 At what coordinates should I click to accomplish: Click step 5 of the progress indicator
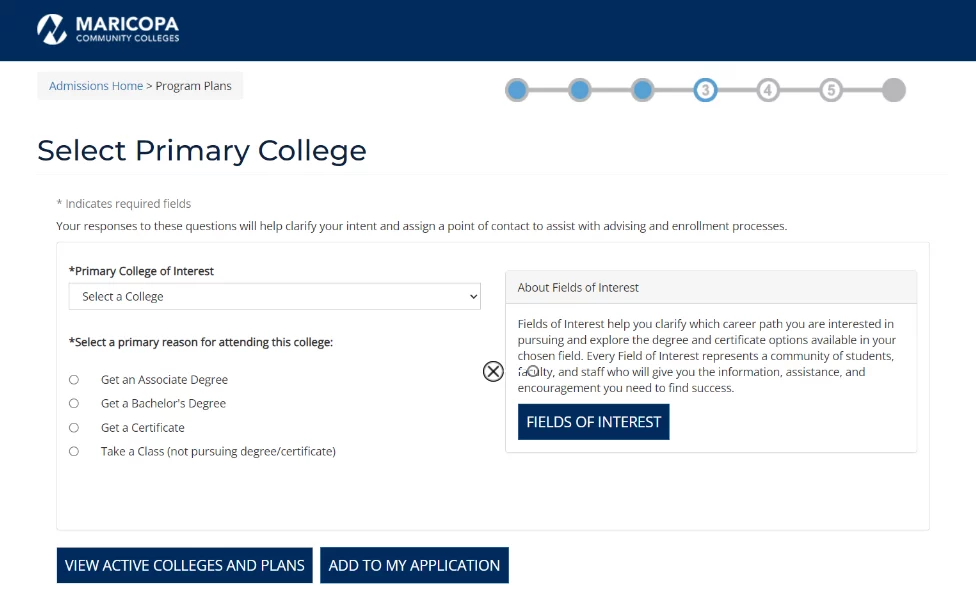(831, 89)
